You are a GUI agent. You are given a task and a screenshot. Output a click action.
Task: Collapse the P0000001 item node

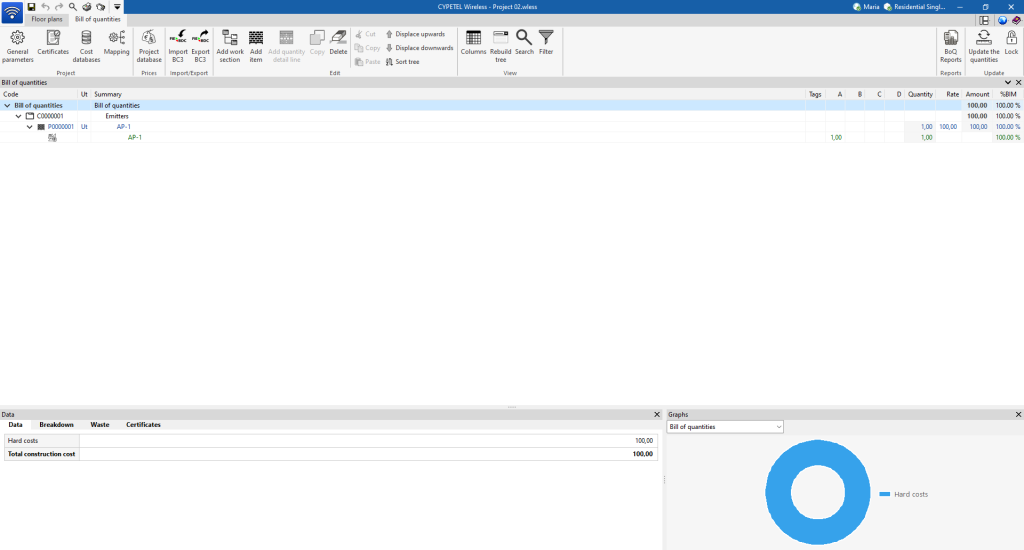29,127
